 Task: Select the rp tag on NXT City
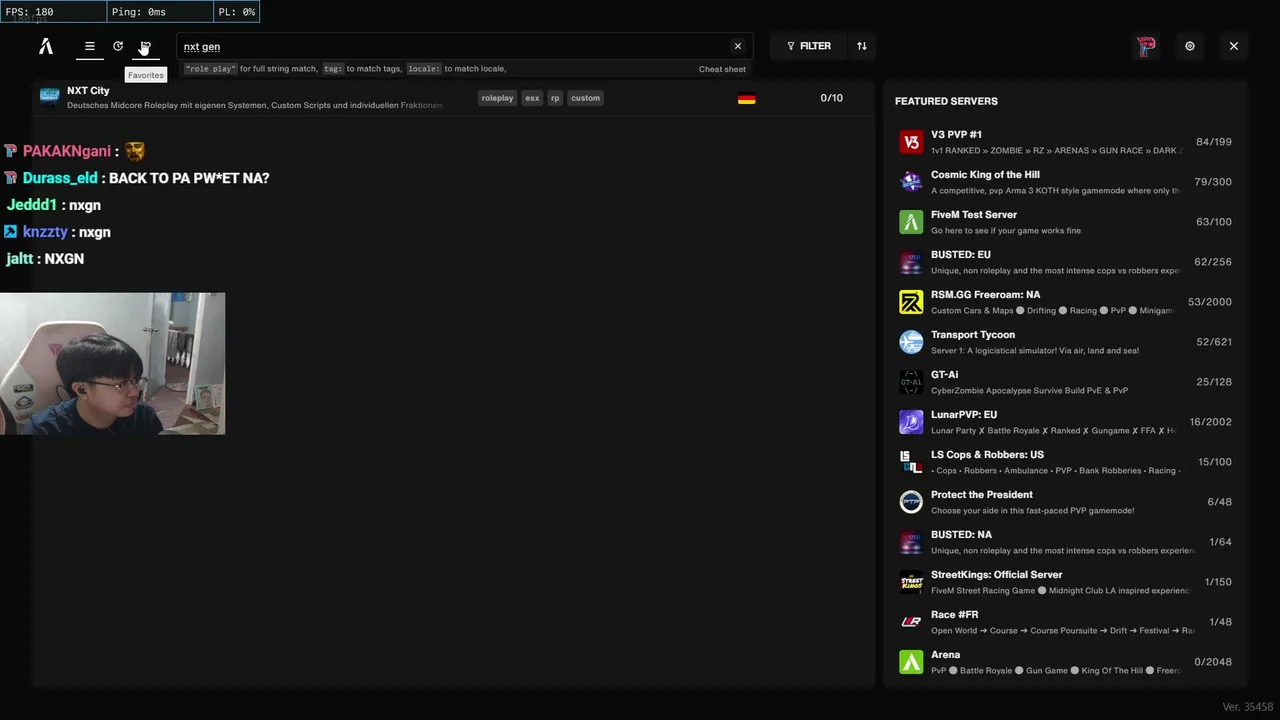[555, 98]
